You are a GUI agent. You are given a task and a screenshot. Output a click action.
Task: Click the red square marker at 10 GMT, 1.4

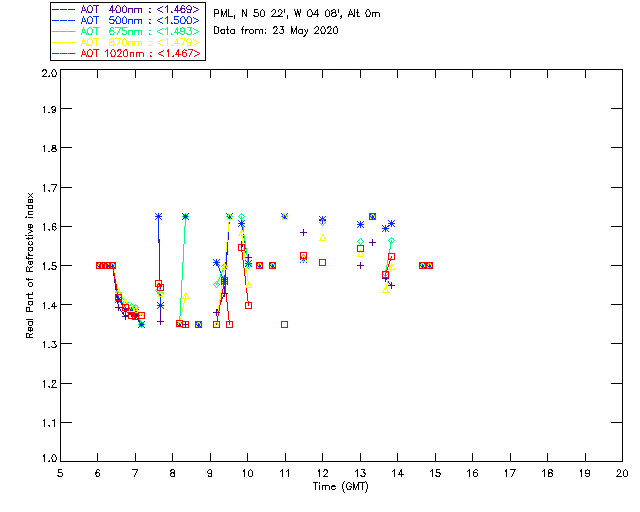(248, 305)
